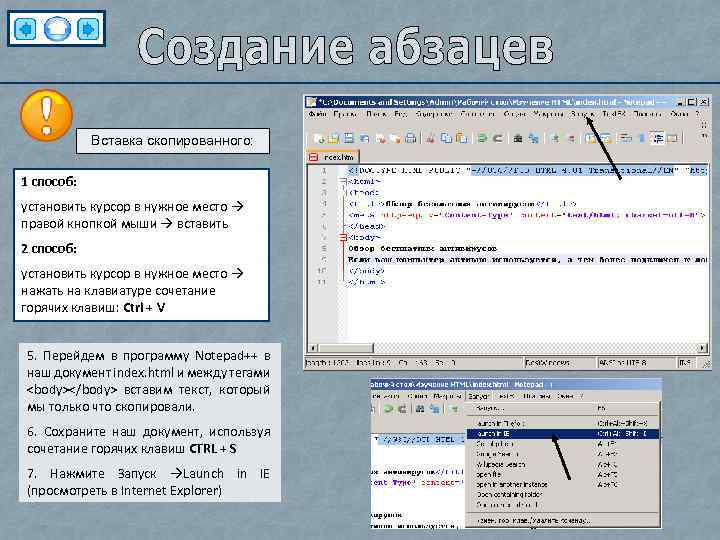Screen dimensions: 720x540
Task: Click Close file icon in upper Notepad++ toolbar
Action: pos(380,138)
